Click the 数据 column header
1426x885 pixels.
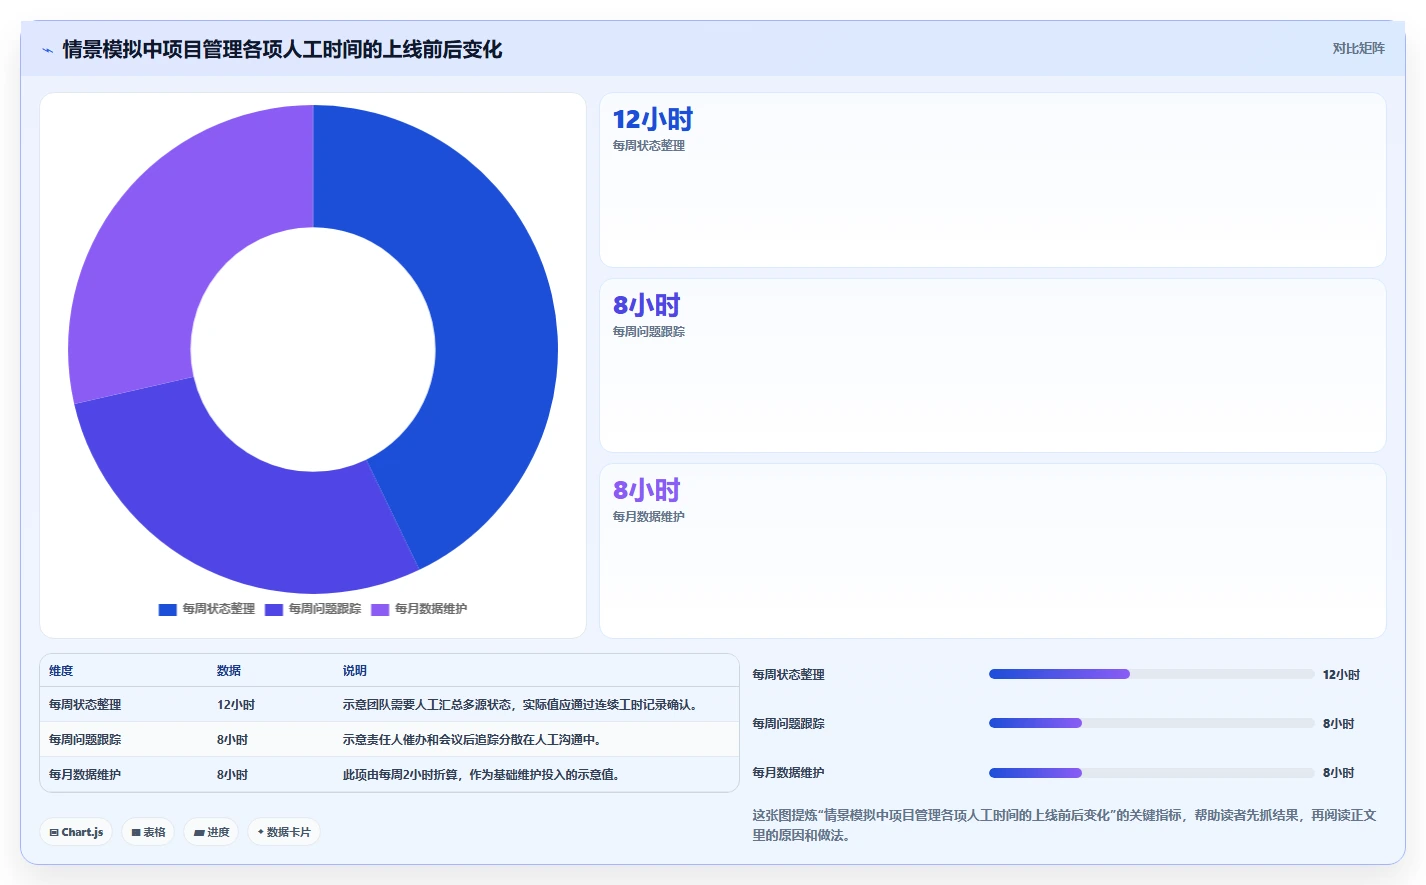(x=229, y=671)
